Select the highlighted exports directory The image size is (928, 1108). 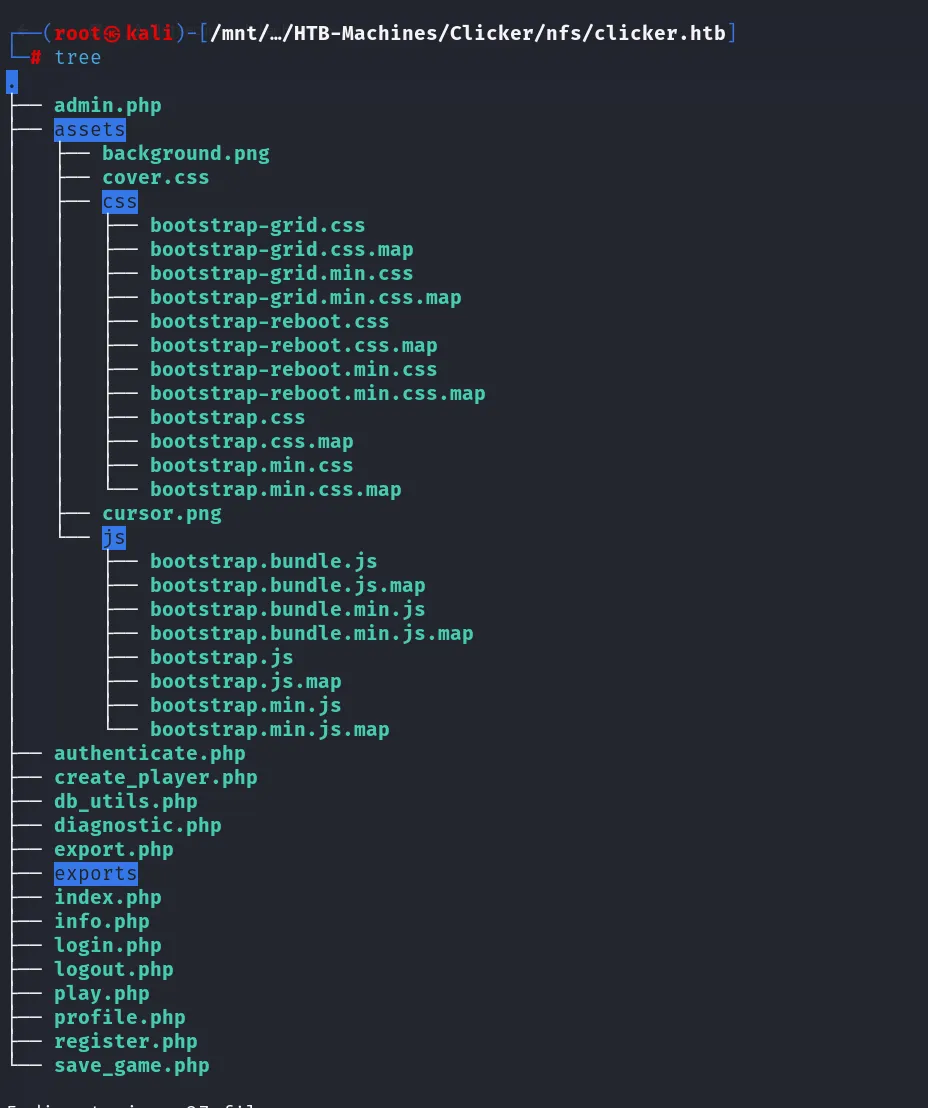[x=95, y=873]
